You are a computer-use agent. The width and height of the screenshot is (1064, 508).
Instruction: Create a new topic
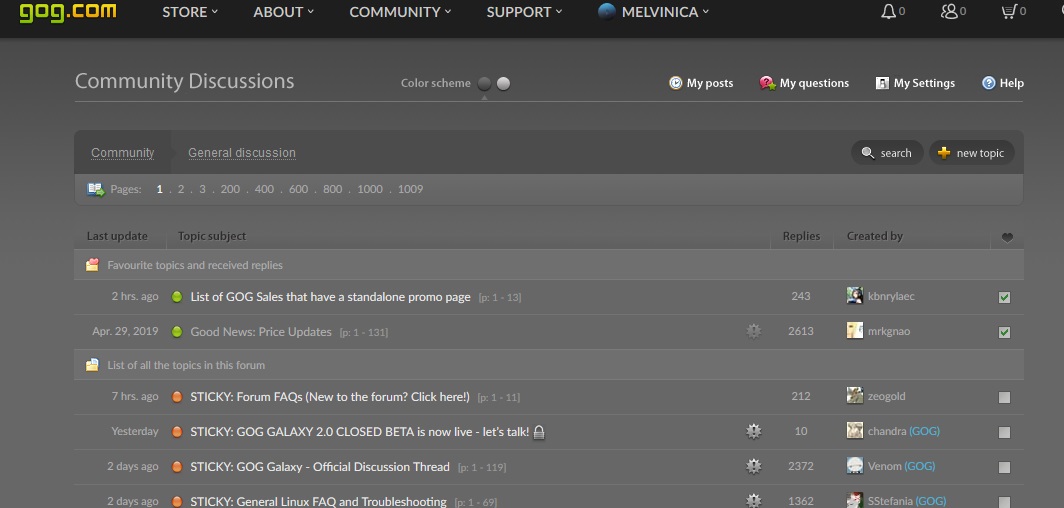(972, 153)
